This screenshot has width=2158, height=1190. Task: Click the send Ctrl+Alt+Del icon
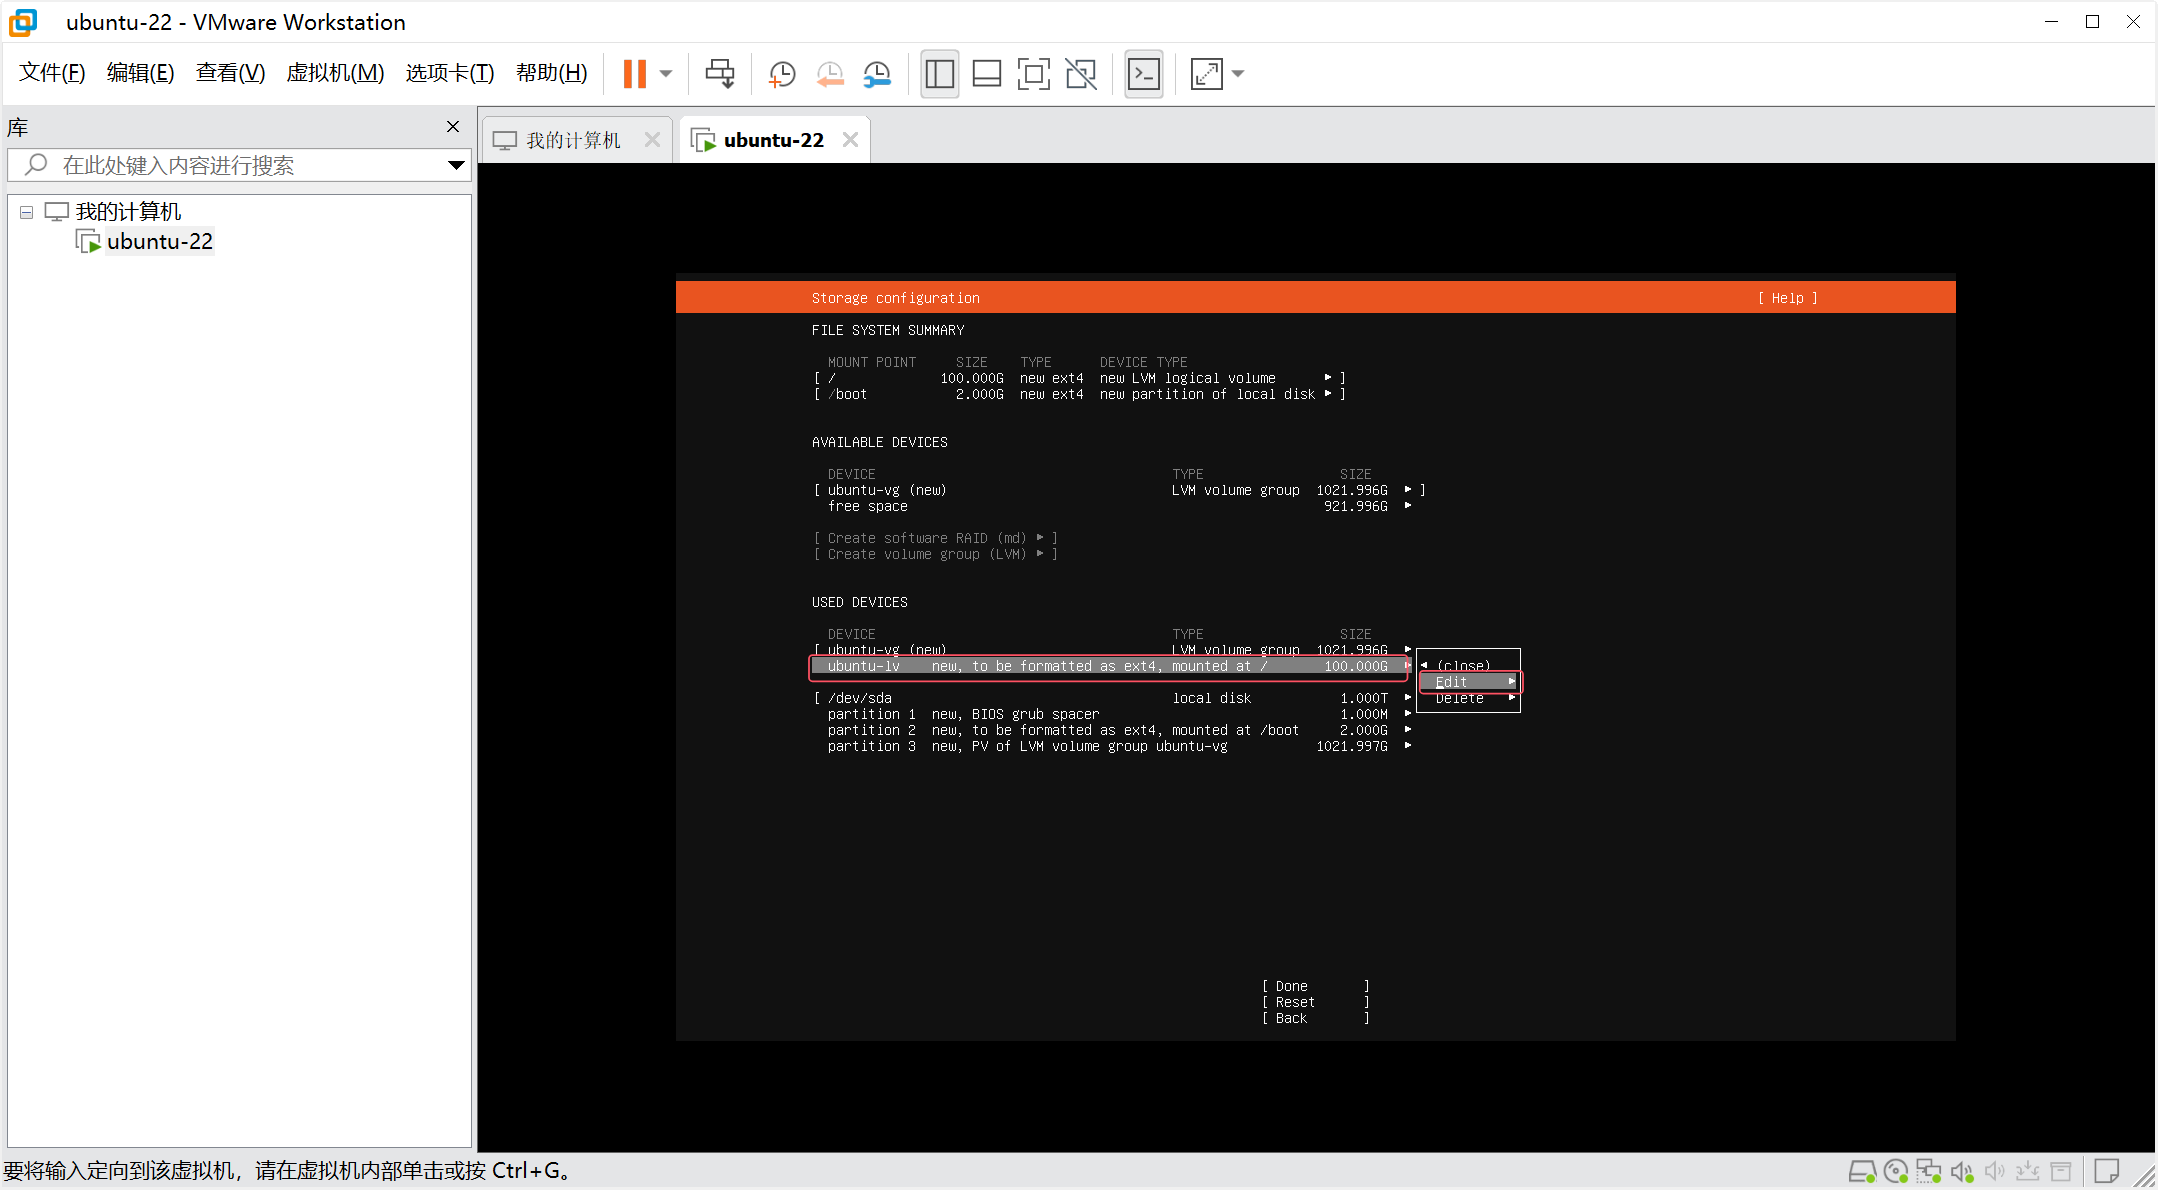click(x=720, y=74)
